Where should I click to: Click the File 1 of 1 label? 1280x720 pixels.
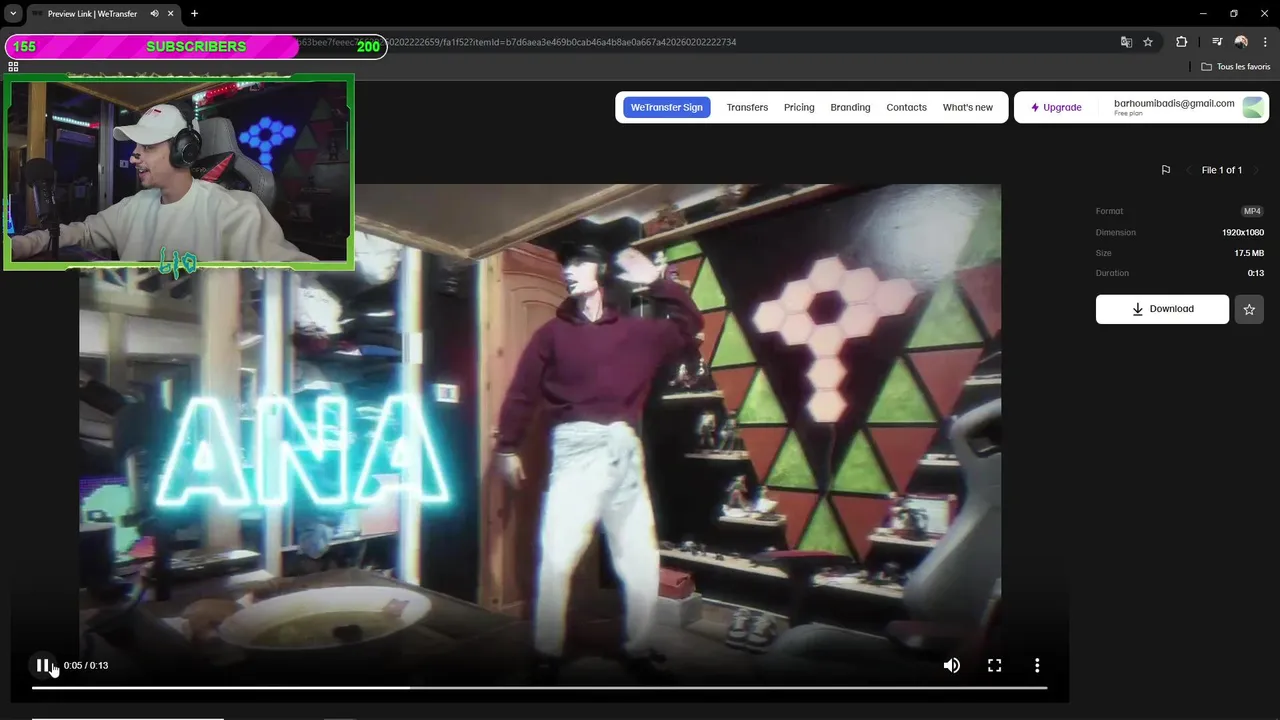click(1222, 170)
